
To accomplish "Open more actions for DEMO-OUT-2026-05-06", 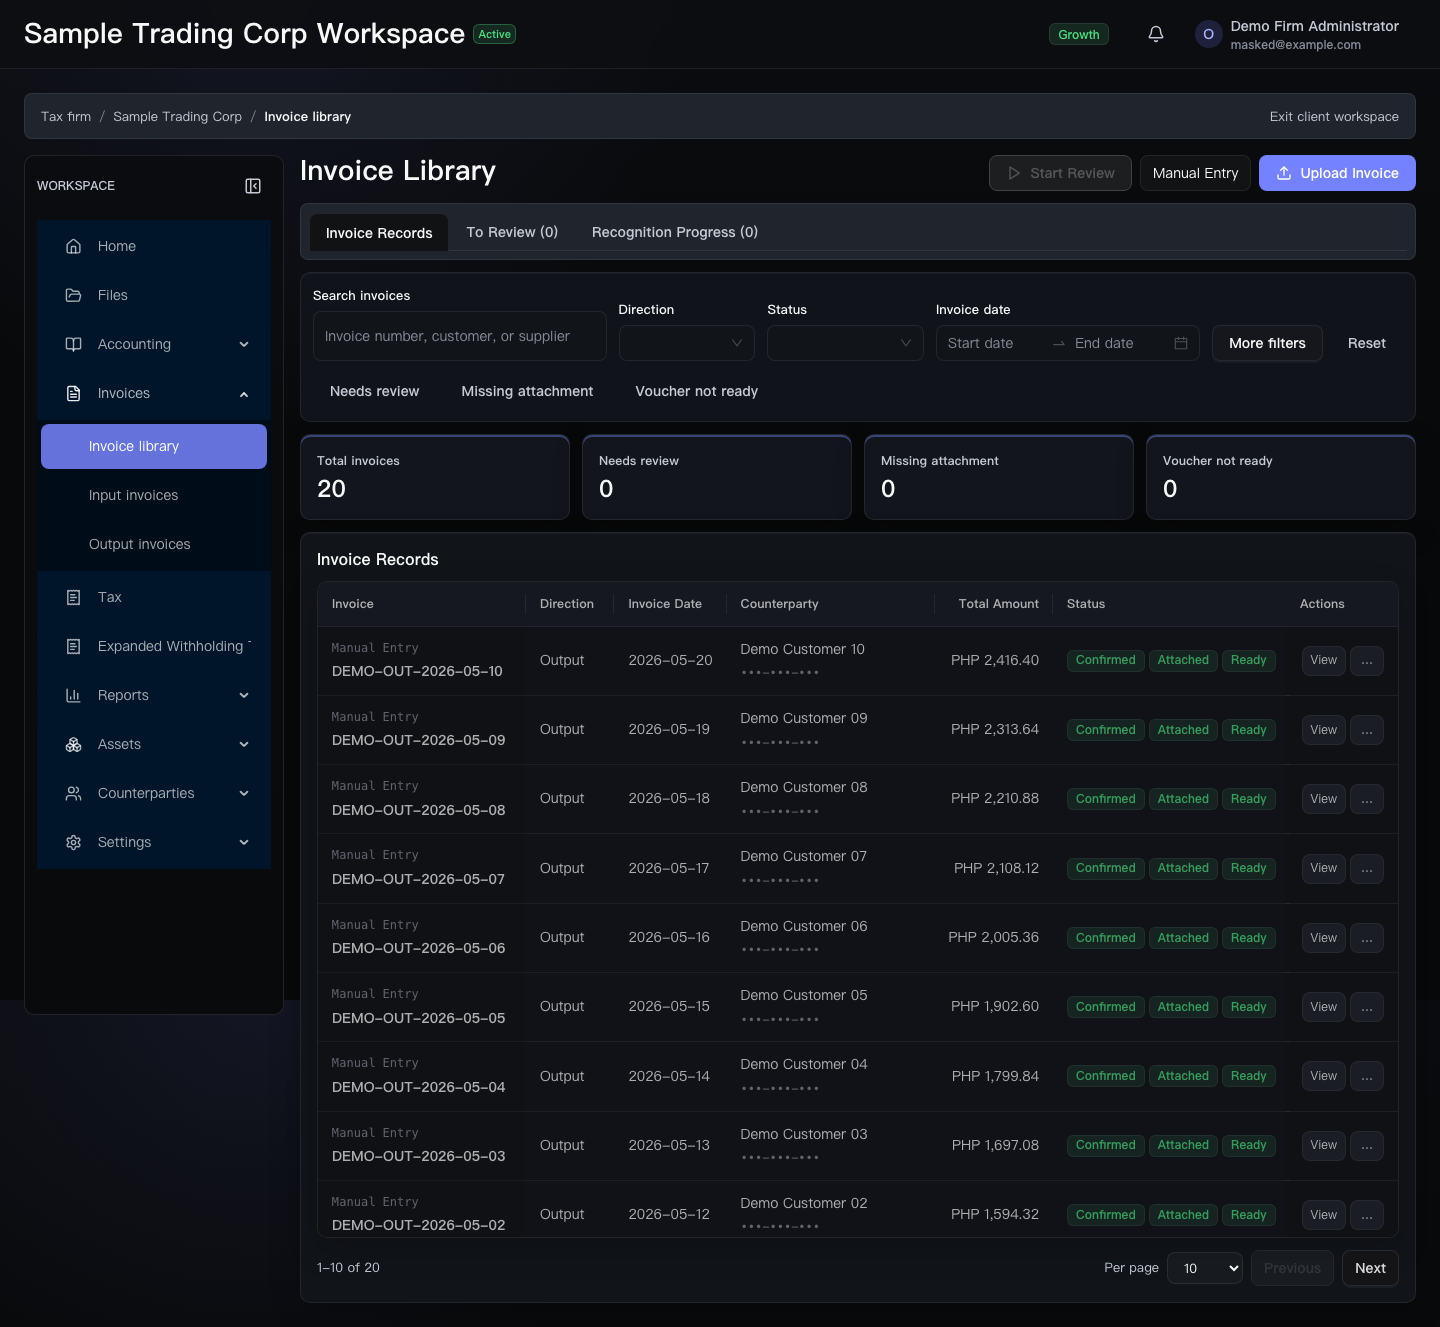I will coord(1367,938).
